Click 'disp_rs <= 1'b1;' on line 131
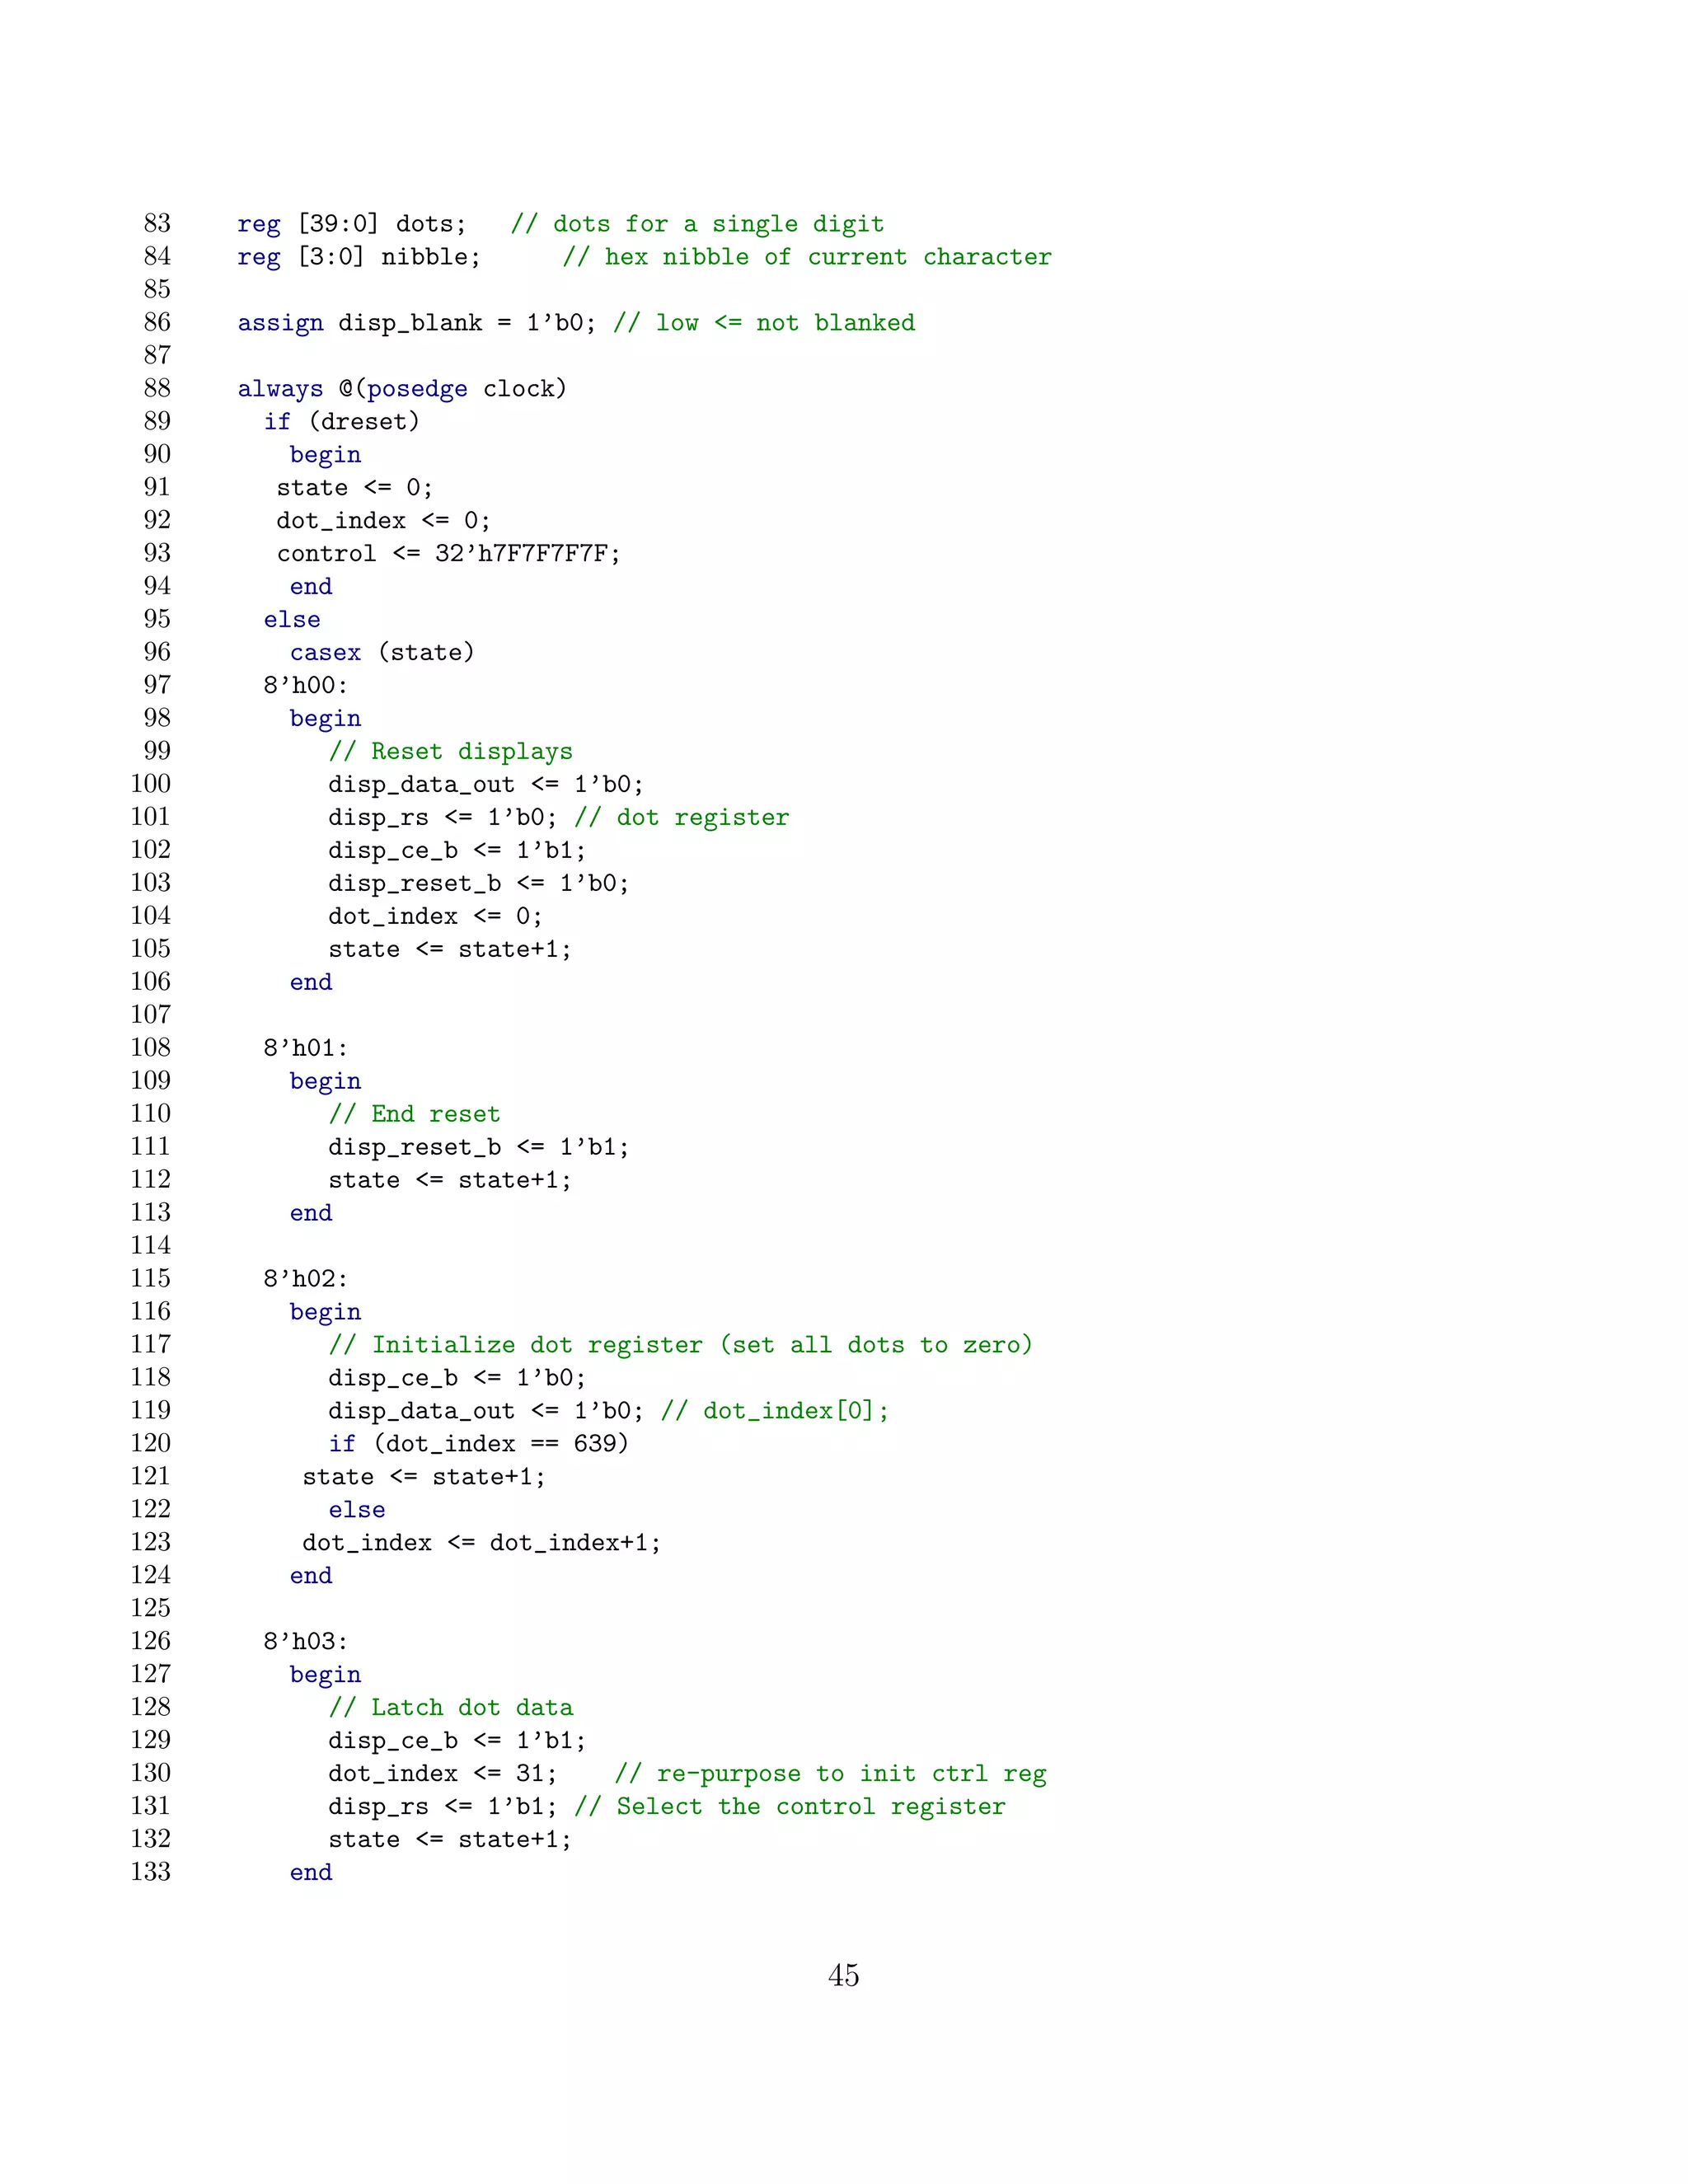The image size is (1688, 2184). coord(443,1808)
